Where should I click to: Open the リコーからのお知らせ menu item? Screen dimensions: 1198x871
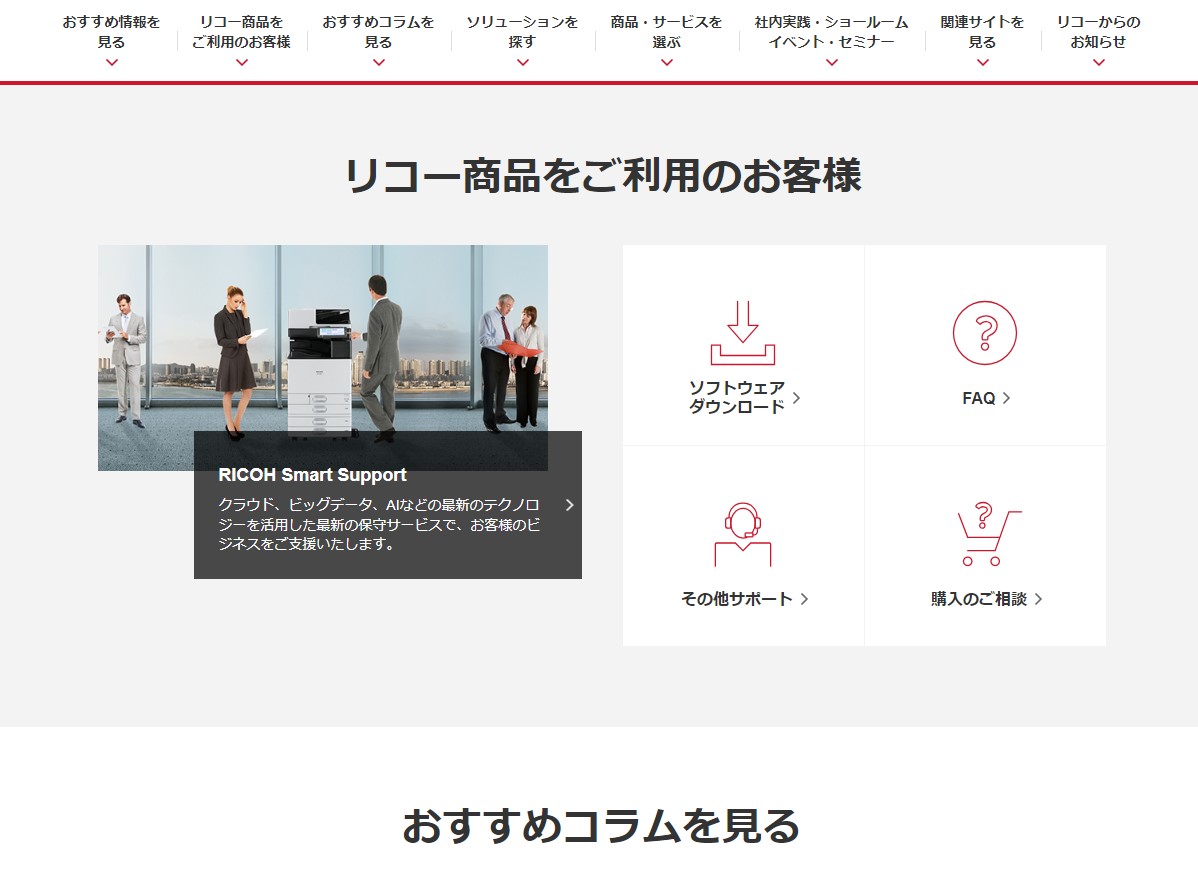1099,32
